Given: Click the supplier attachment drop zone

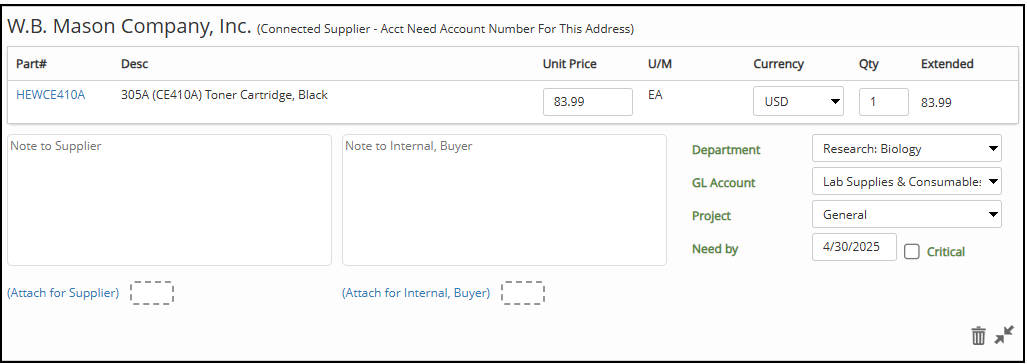Looking at the screenshot, I should pos(151,293).
